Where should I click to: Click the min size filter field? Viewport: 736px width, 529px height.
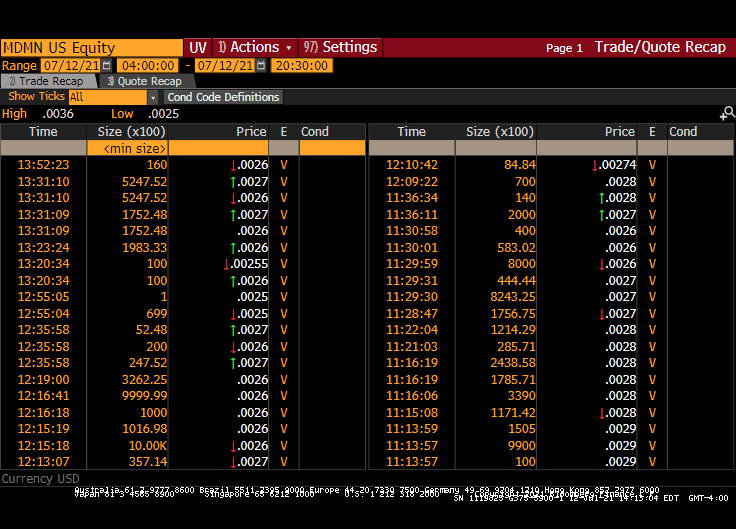(x=128, y=148)
